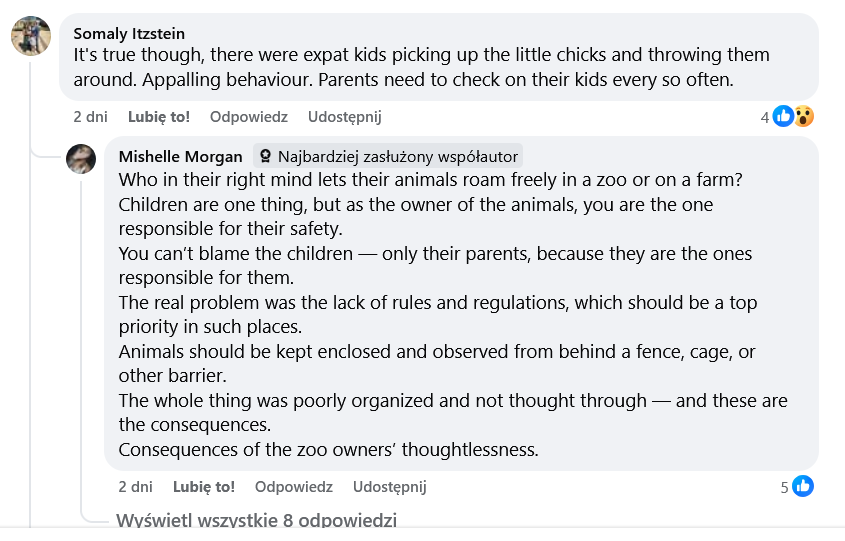Click "Najbardziej zasłużony współautor" badge label
Image resolution: width=845 pixels, height=541 pixels.
[x=398, y=157]
